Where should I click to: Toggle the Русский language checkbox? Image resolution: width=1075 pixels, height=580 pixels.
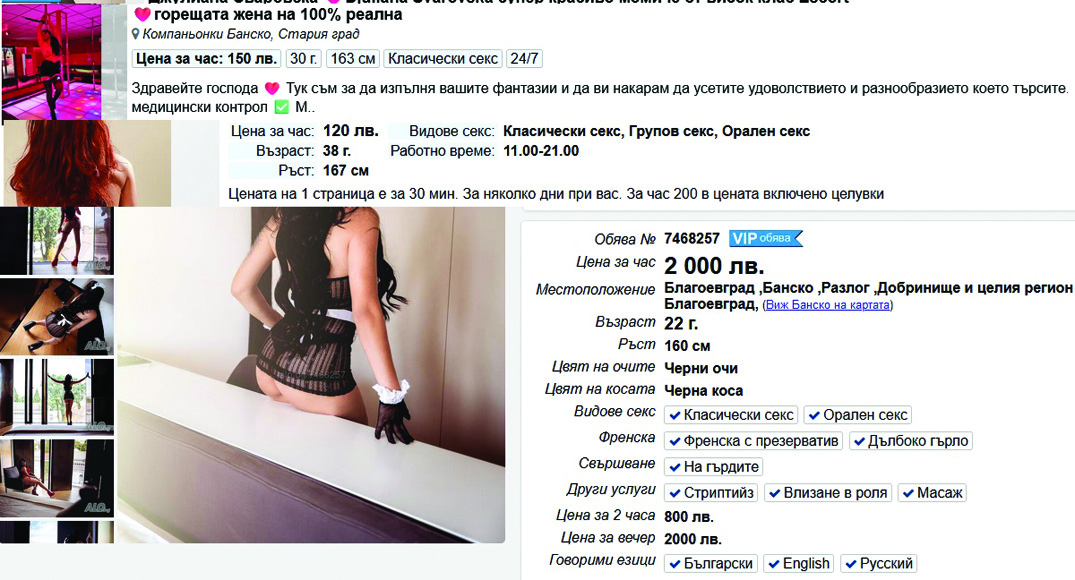[879, 564]
